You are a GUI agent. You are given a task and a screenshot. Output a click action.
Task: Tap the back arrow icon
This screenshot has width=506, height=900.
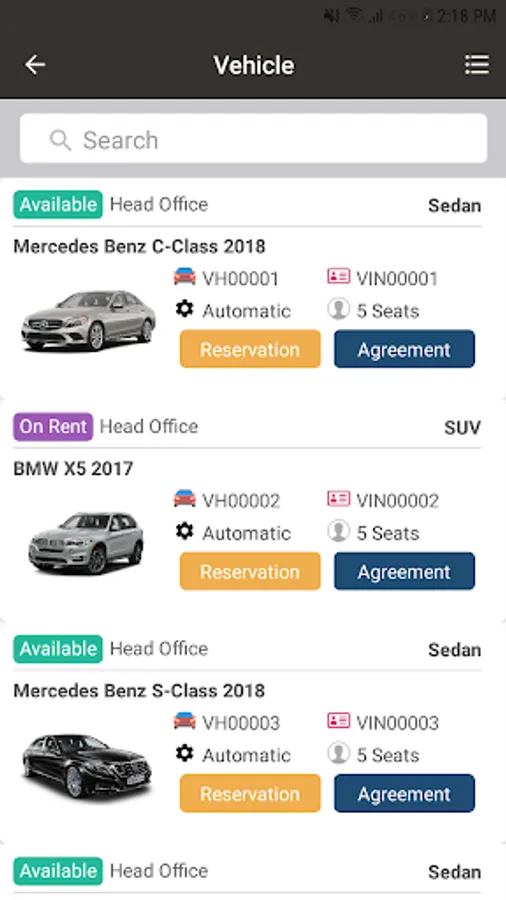(35, 64)
